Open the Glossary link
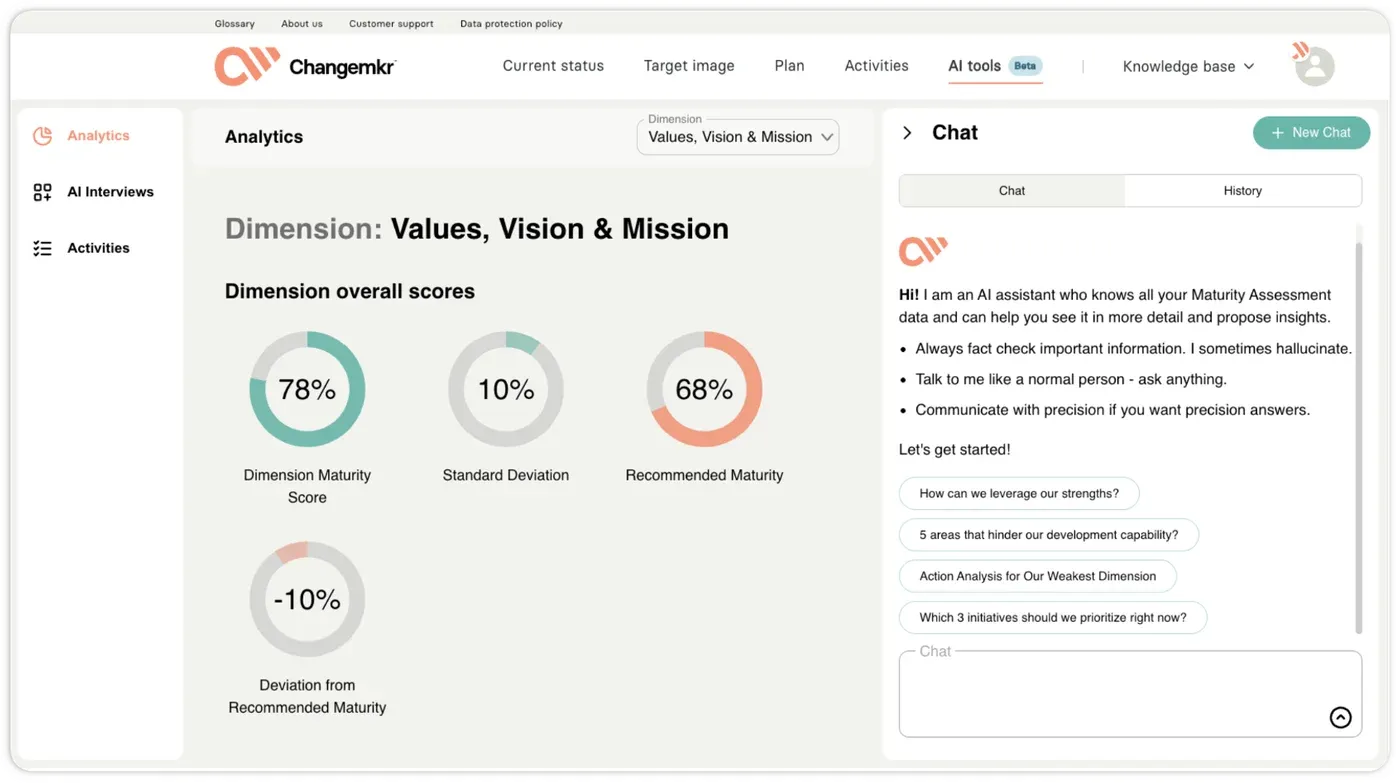The width and height of the screenshot is (1400, 783). [235, 24]
